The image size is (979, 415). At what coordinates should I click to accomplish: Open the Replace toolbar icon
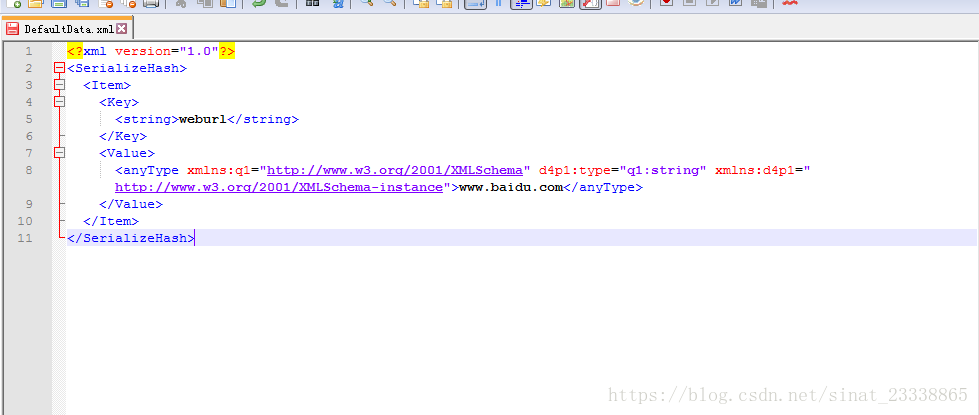pos(338,3)
